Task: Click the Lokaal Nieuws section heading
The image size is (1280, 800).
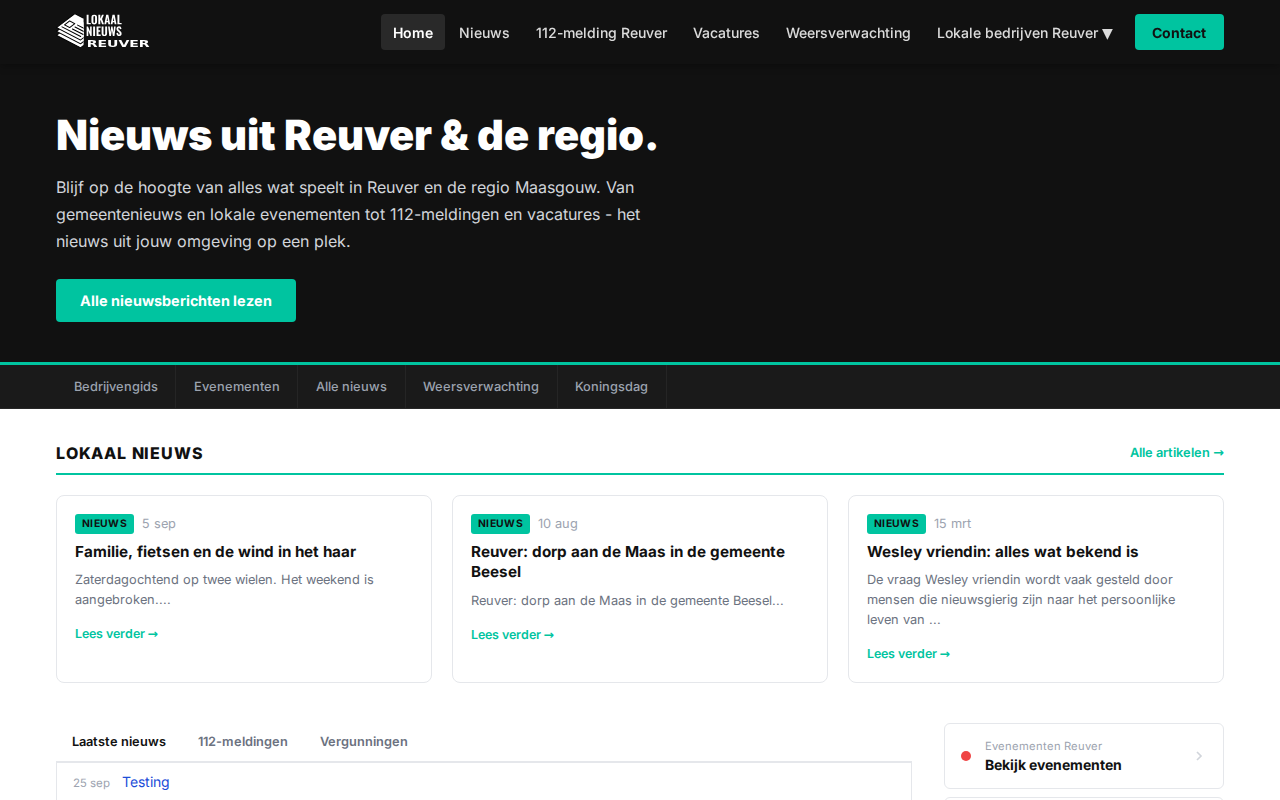Action: (x=129, y=453)
